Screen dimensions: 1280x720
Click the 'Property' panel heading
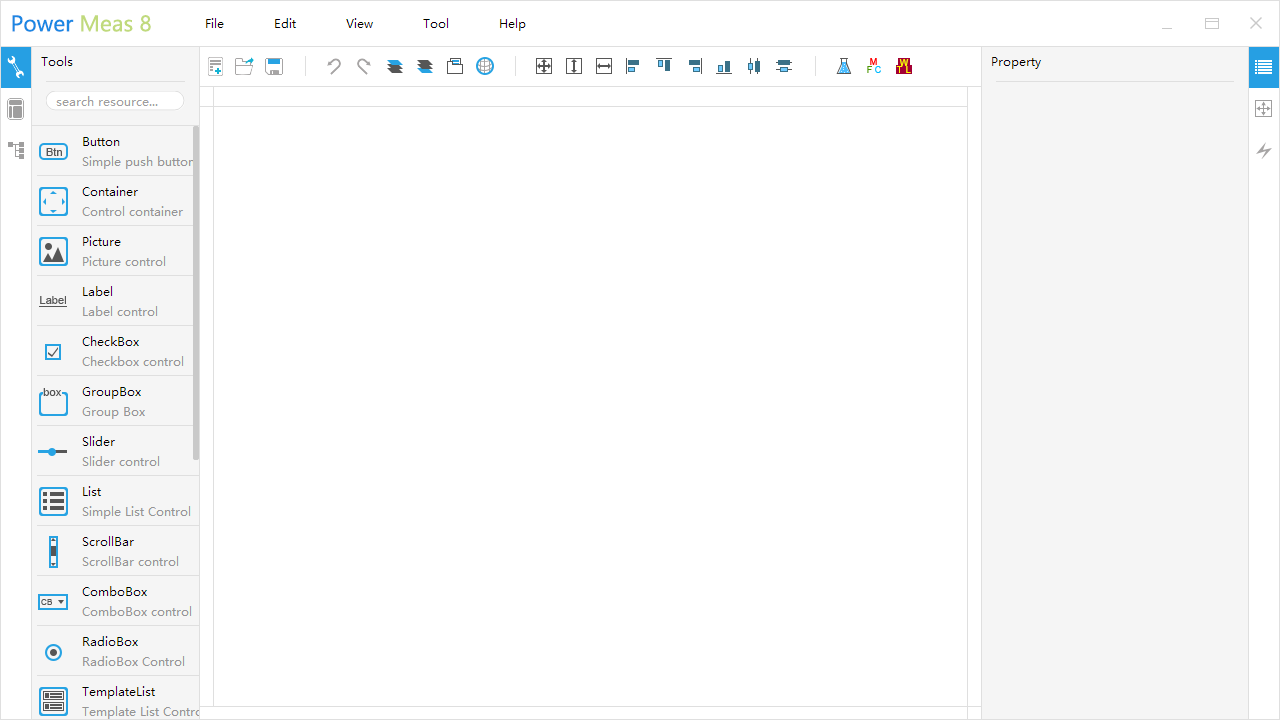(1016, 62)
